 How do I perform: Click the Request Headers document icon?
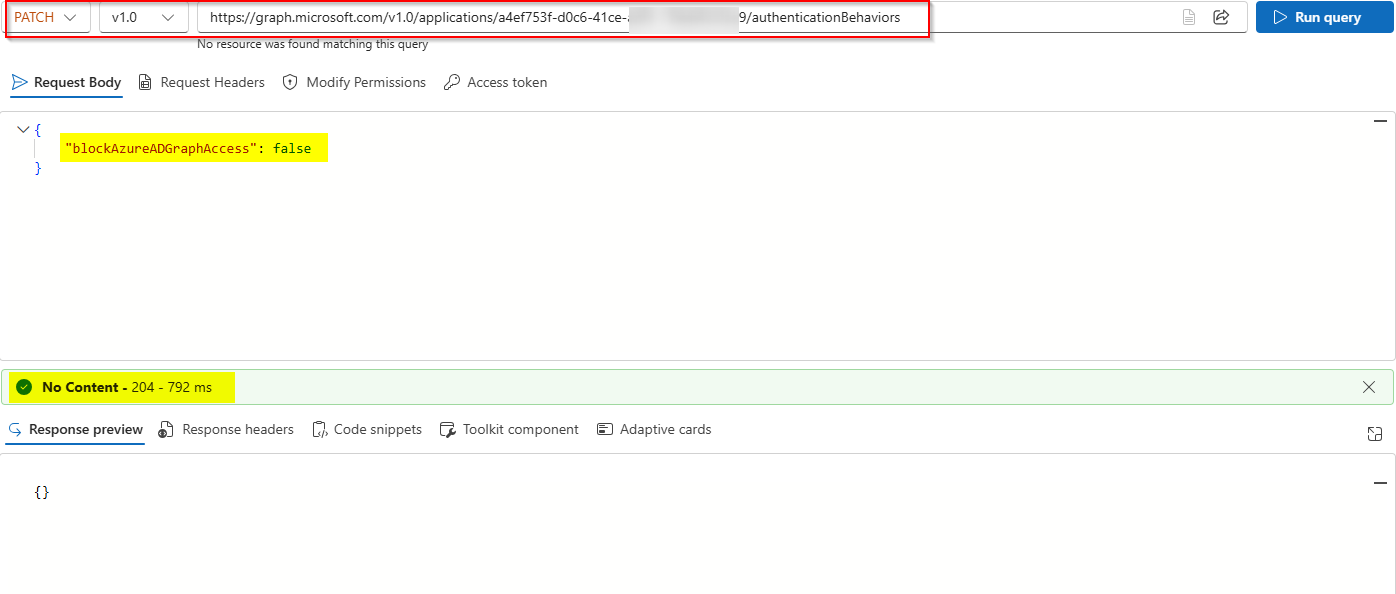(x=146, y=82)
